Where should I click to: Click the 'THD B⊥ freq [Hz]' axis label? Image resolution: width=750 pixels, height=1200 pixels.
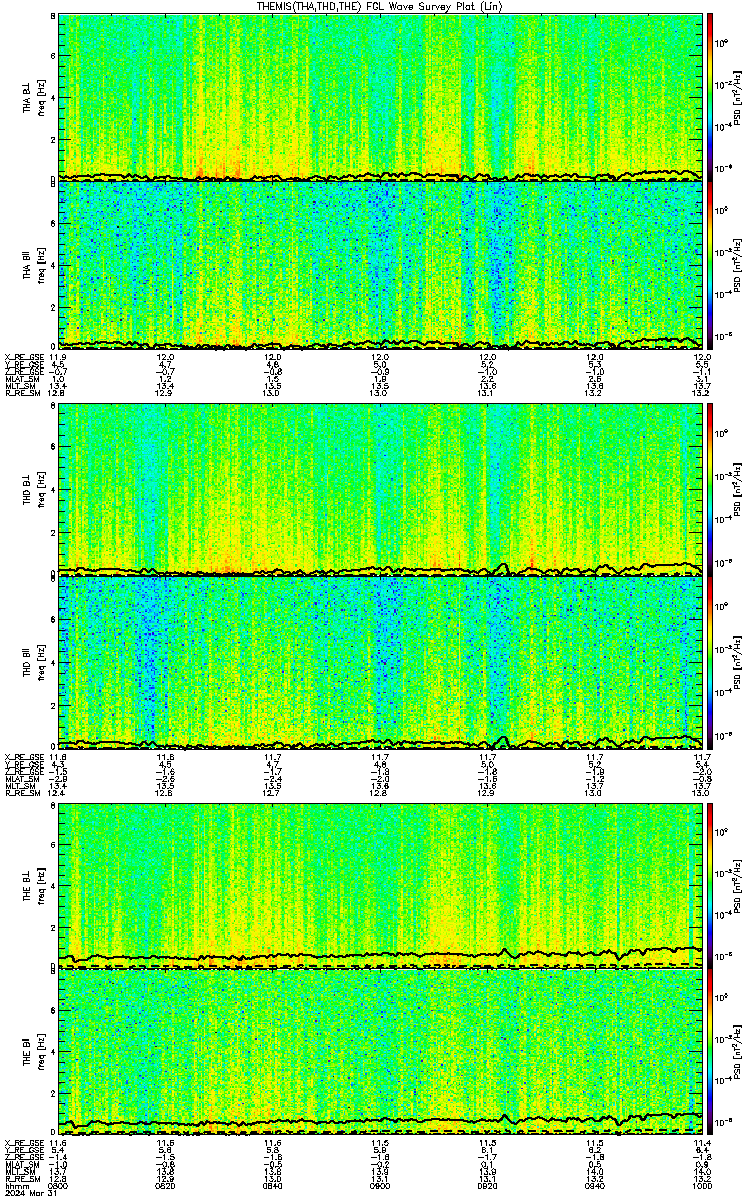[x=32, y=489]
